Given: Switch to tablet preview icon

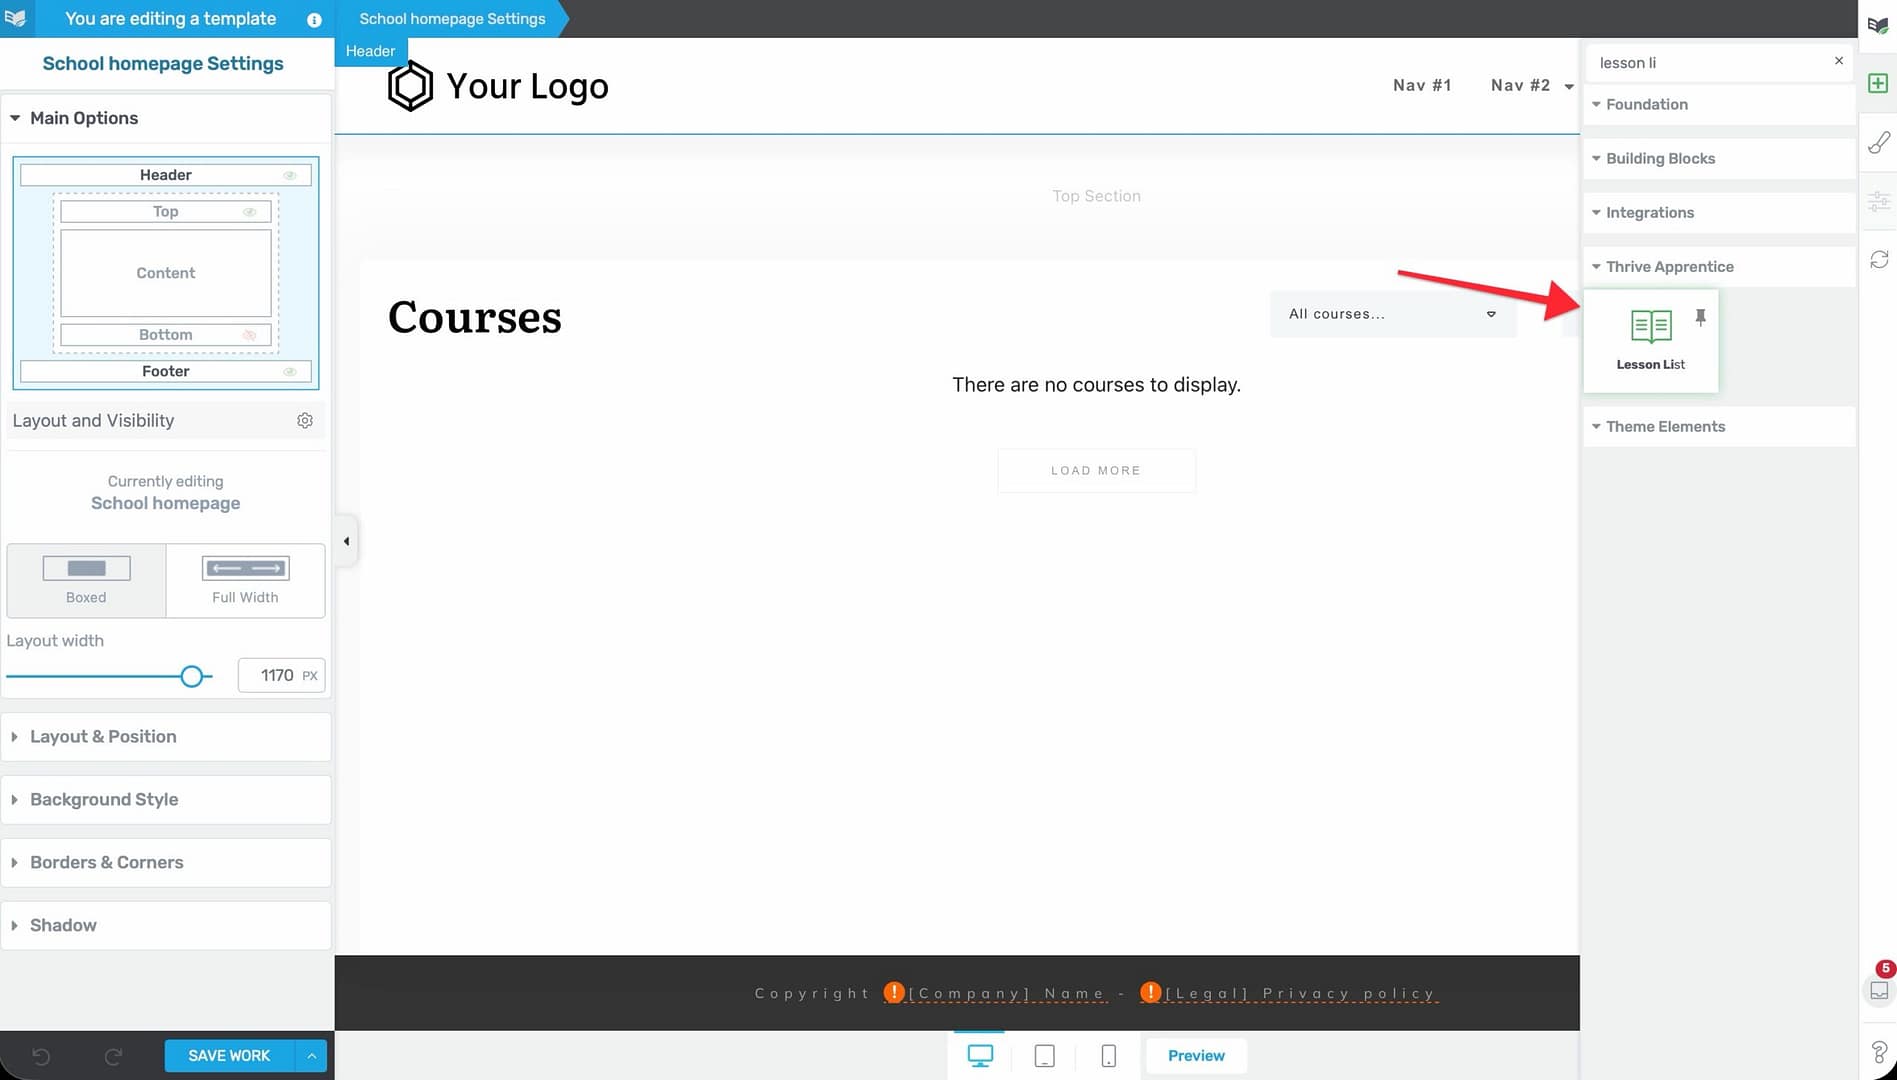Looking at the screenshot, I should coord(1044,1056).
